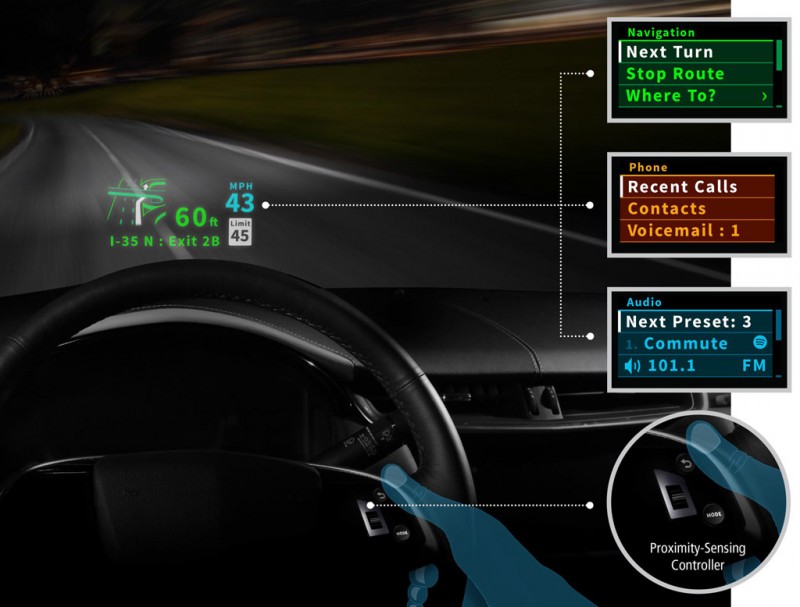Click the Audio menu scrollbar
Image resolution: width=800 pixels, height=607 pixels.
point(779,325)
